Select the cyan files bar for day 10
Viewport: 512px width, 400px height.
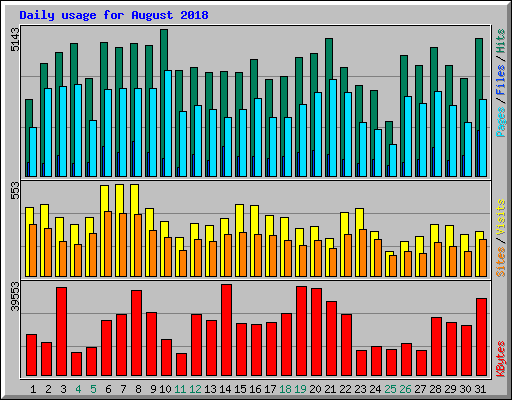tap(168, 123)
